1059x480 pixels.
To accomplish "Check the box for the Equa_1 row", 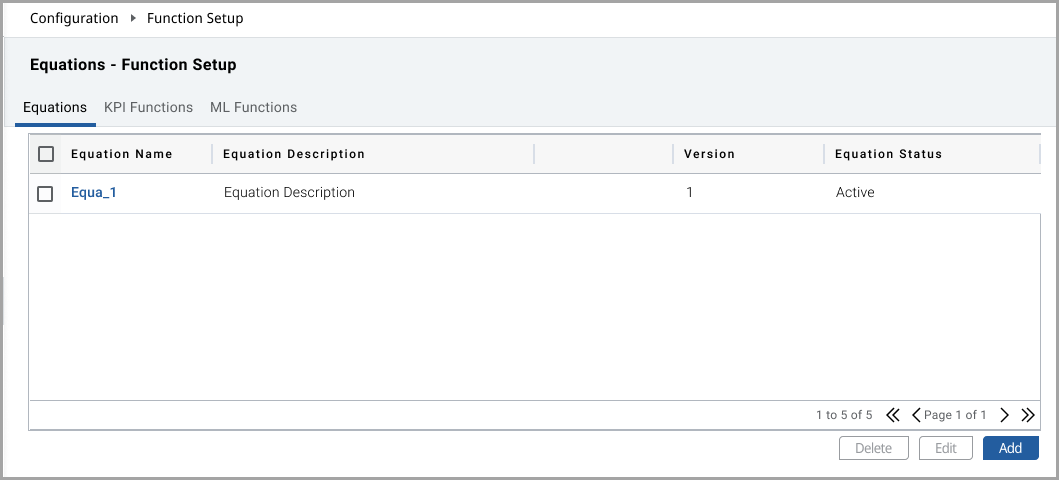I will 45,193.
